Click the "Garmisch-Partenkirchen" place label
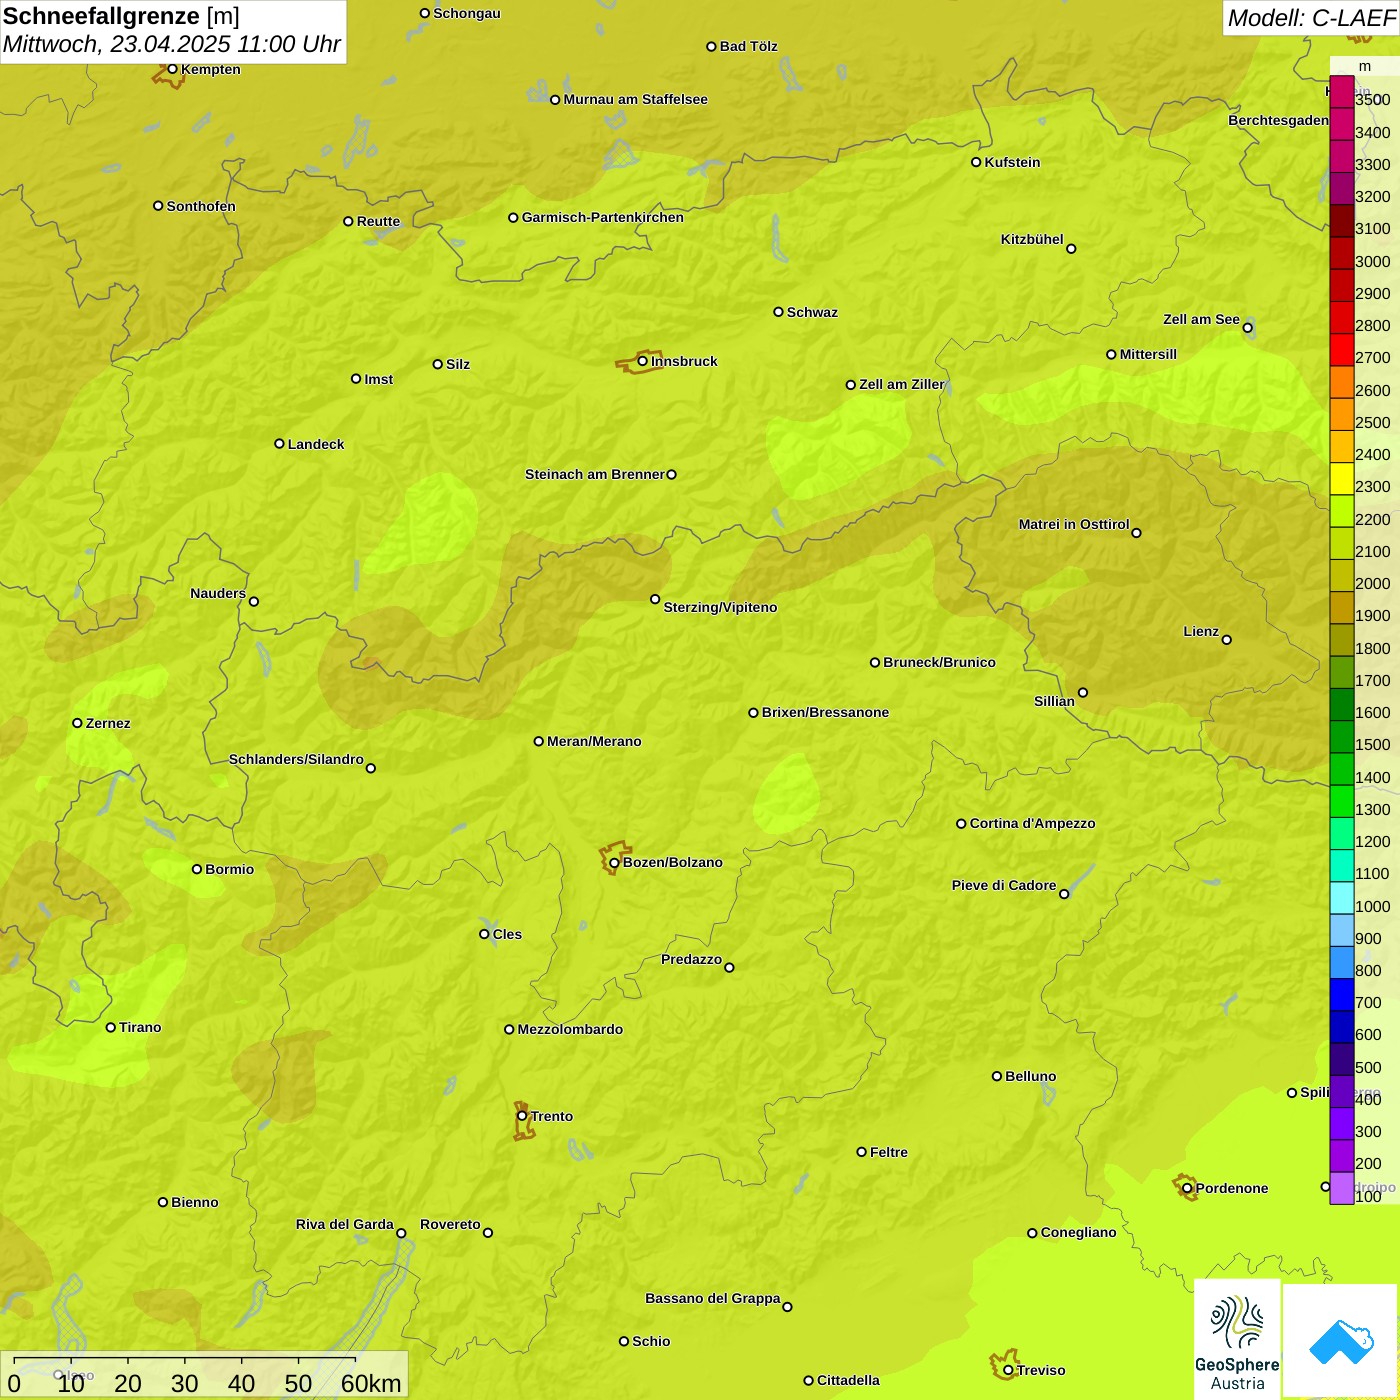 pyautogui.click(x=603, y=217)
